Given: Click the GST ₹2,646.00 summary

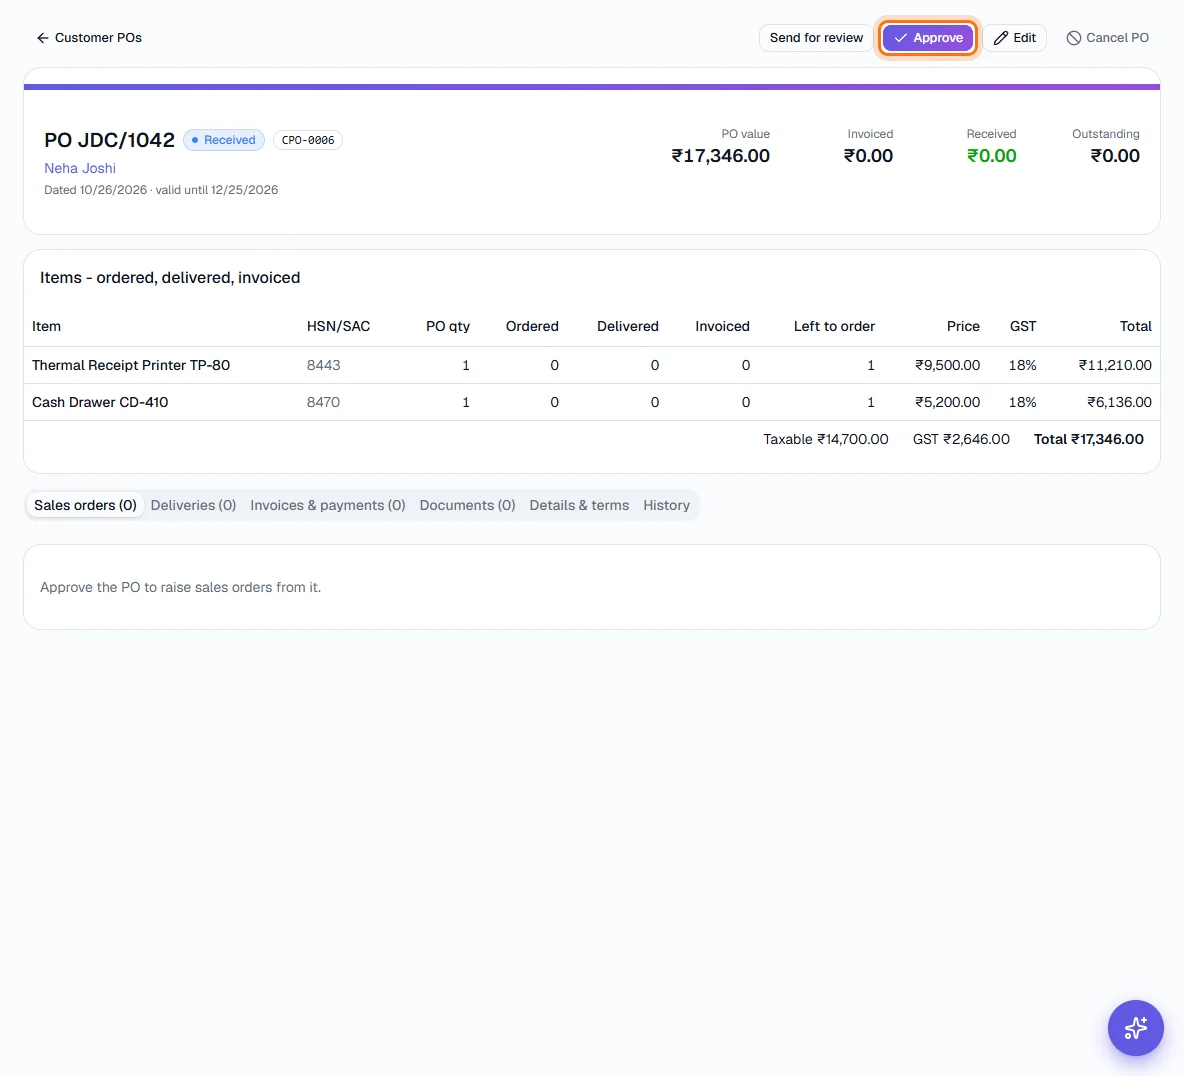Looking at the screenshot, I should (960, 439).
